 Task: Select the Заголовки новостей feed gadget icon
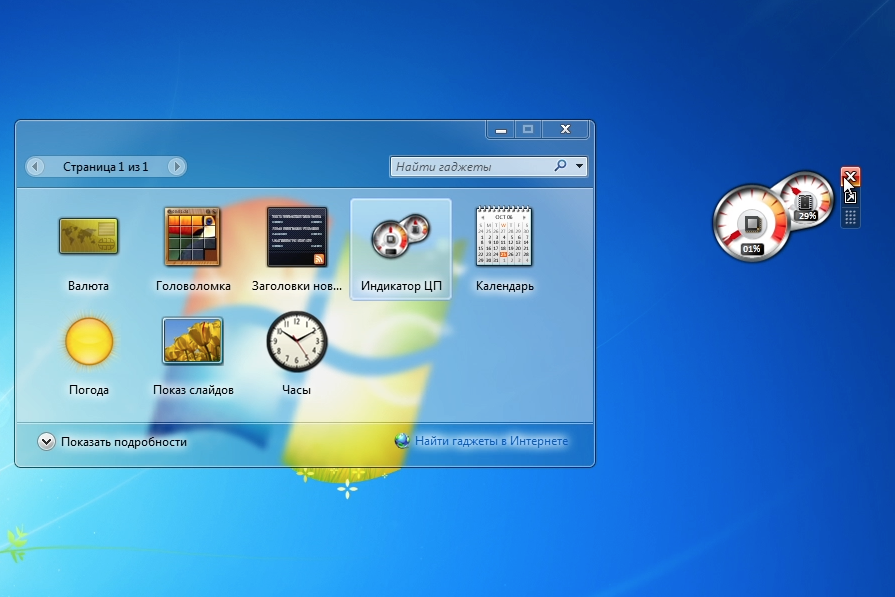[297, 236]
